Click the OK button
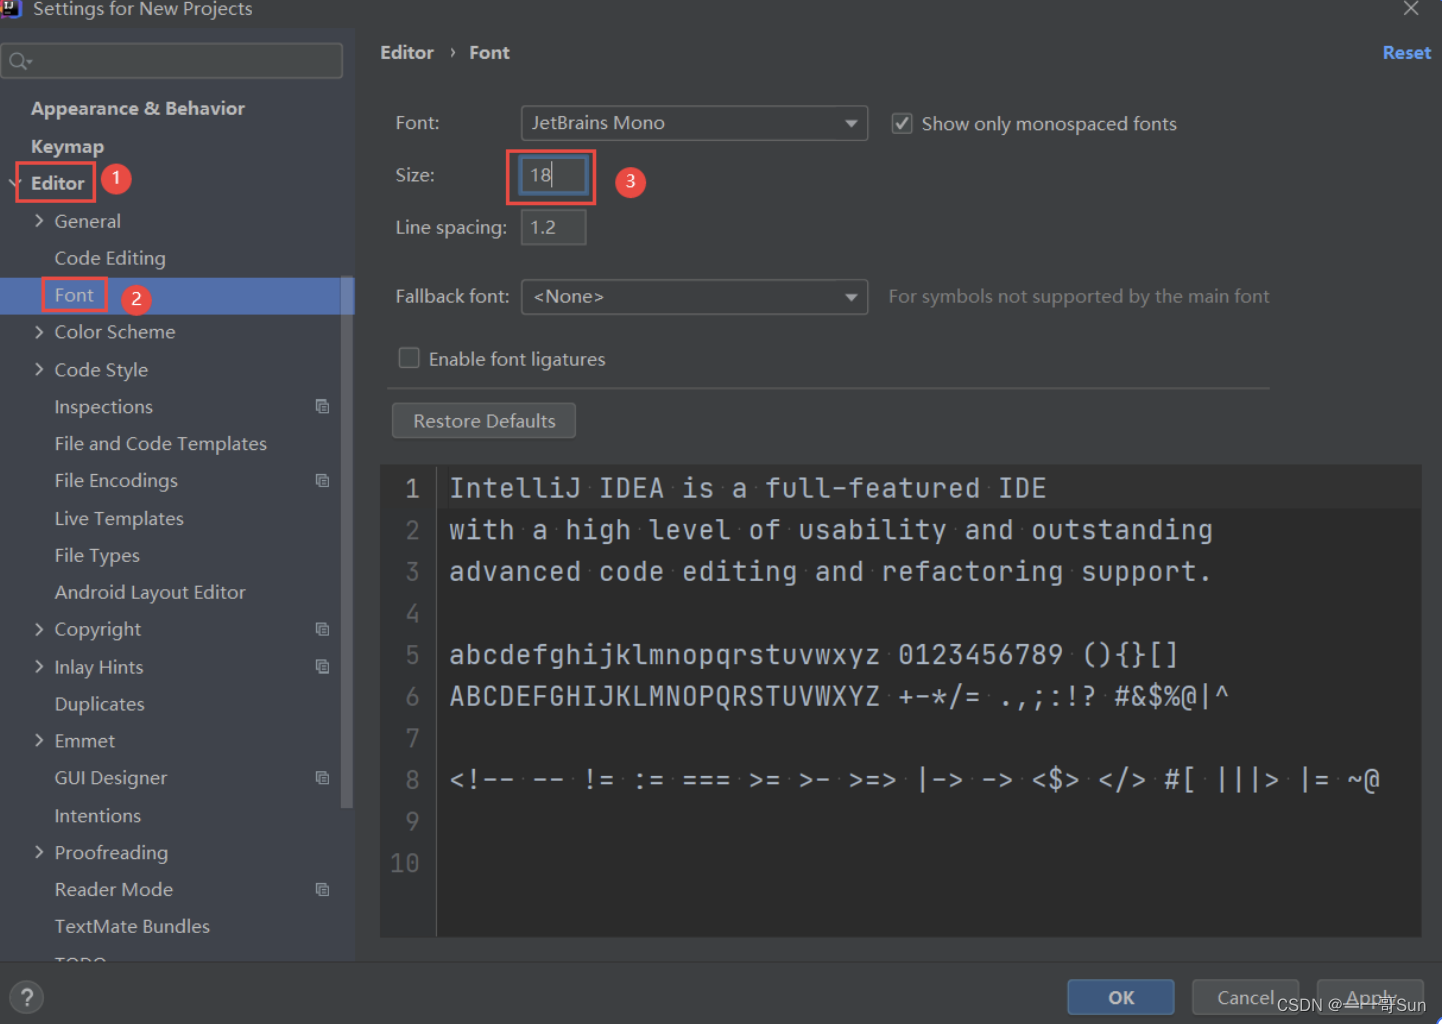Screen dimensions: 1442x1024 coord(1121,997)
